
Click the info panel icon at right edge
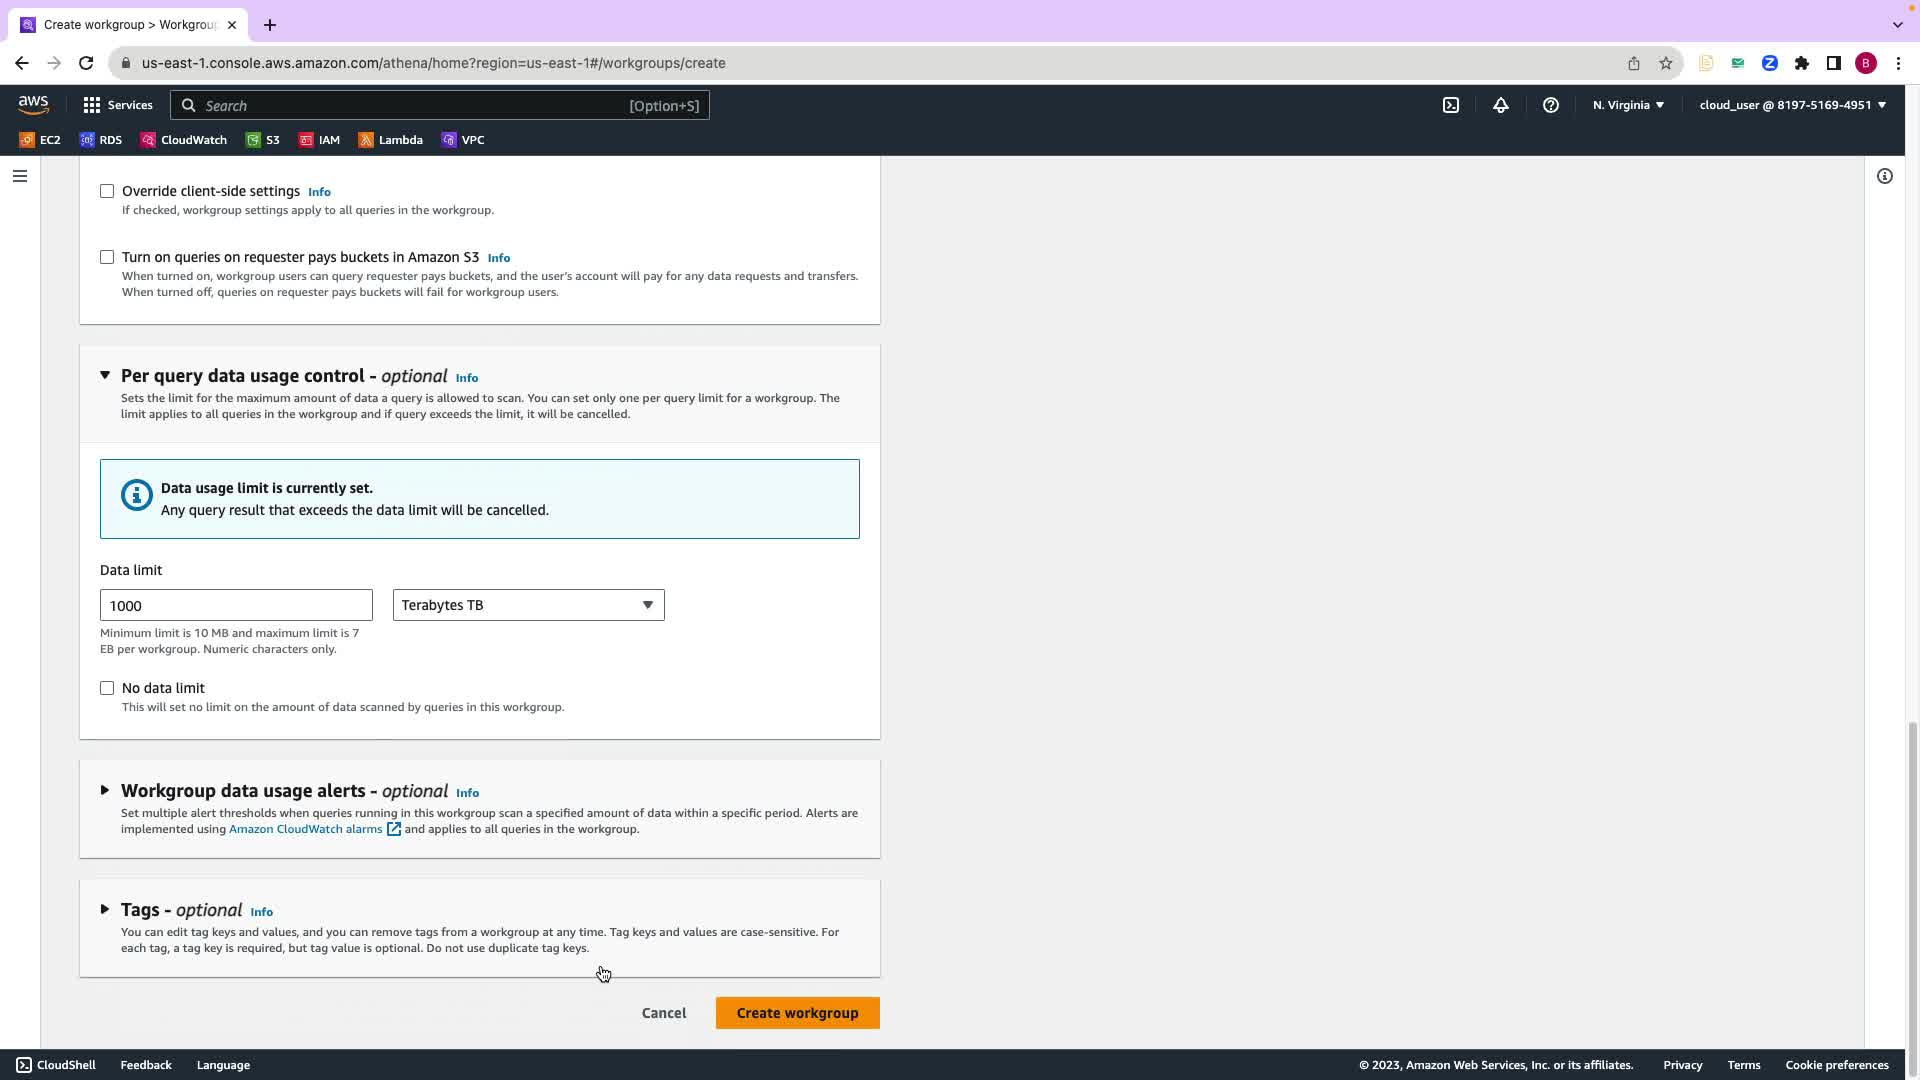(x=1885, y=176)
